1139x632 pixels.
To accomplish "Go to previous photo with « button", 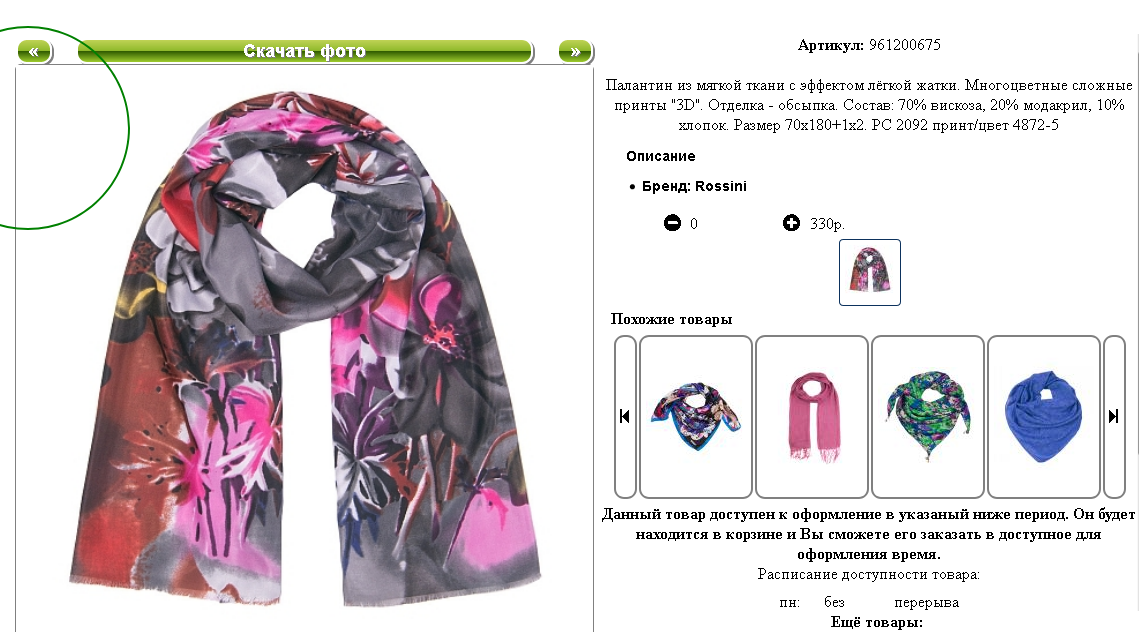I will click(x=34, y=52).
